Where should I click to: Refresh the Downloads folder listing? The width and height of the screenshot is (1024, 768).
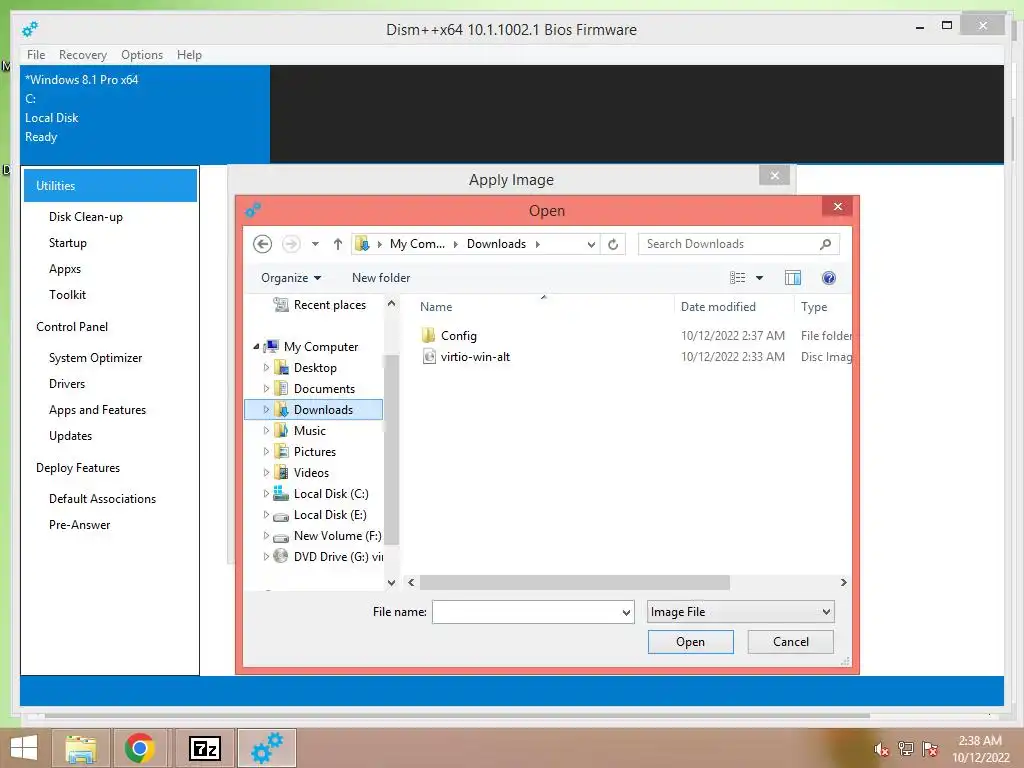613,244
